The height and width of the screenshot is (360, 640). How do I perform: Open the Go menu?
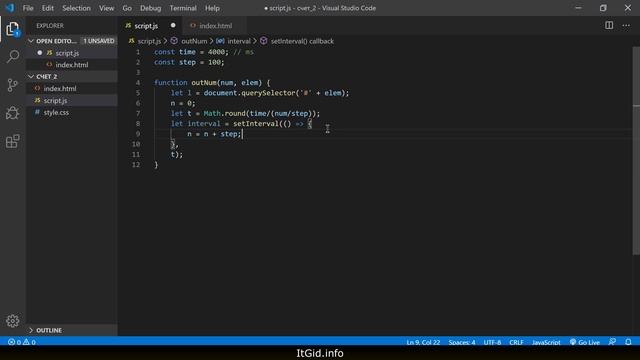(127, 8)
